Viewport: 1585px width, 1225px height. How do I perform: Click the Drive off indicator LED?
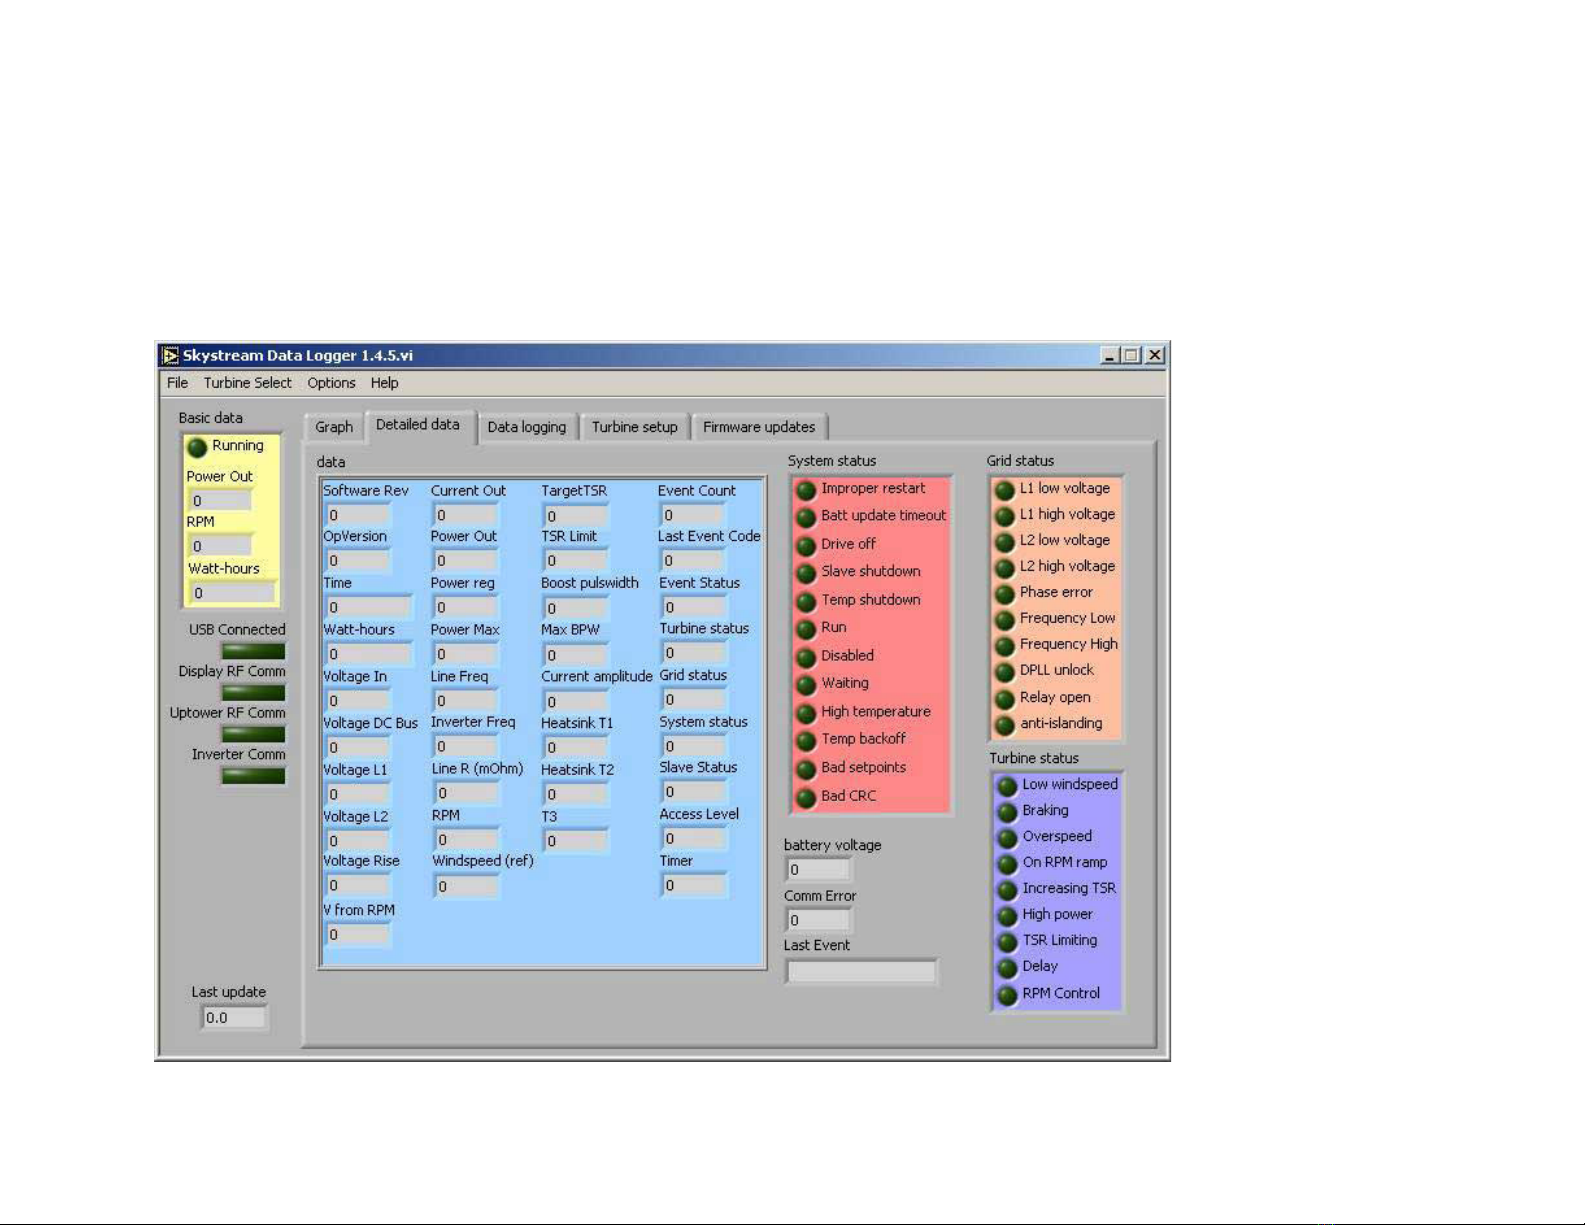point(805,546)
